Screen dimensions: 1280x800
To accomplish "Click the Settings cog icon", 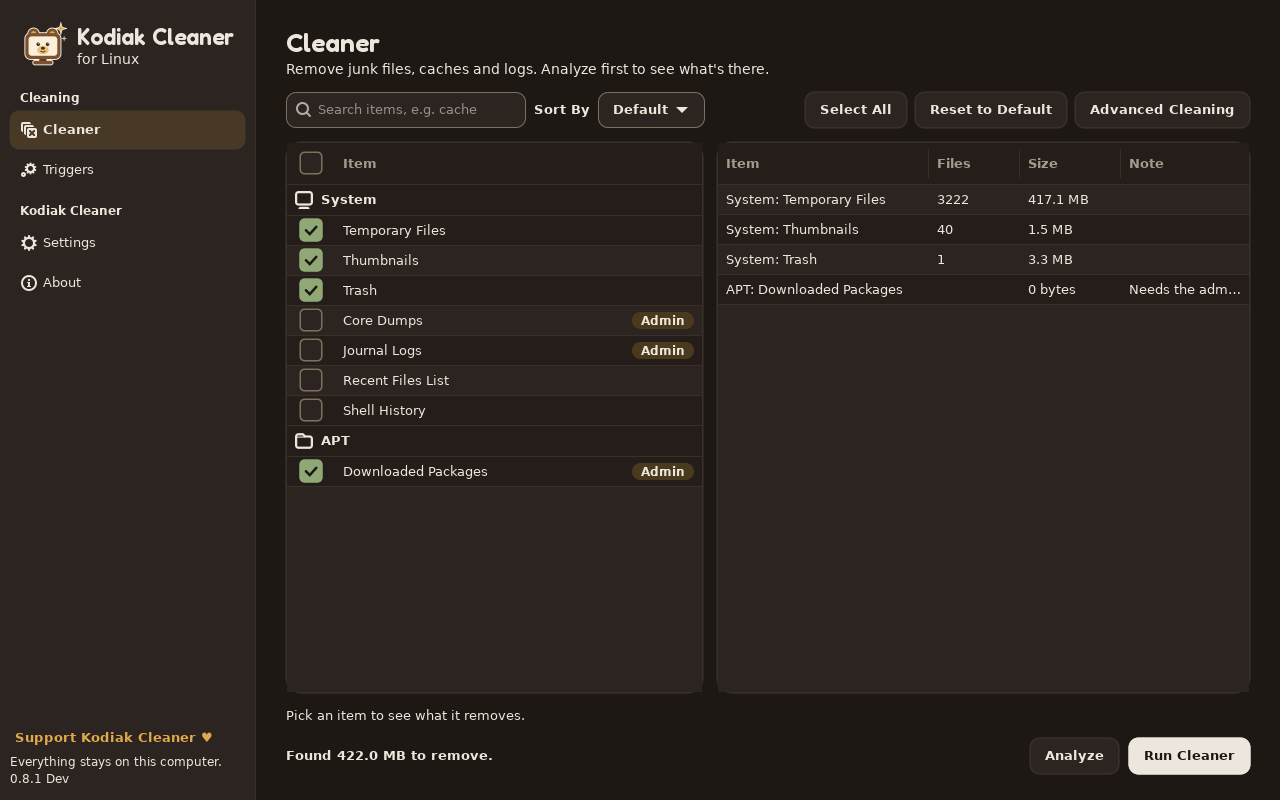I will (29, 243).
